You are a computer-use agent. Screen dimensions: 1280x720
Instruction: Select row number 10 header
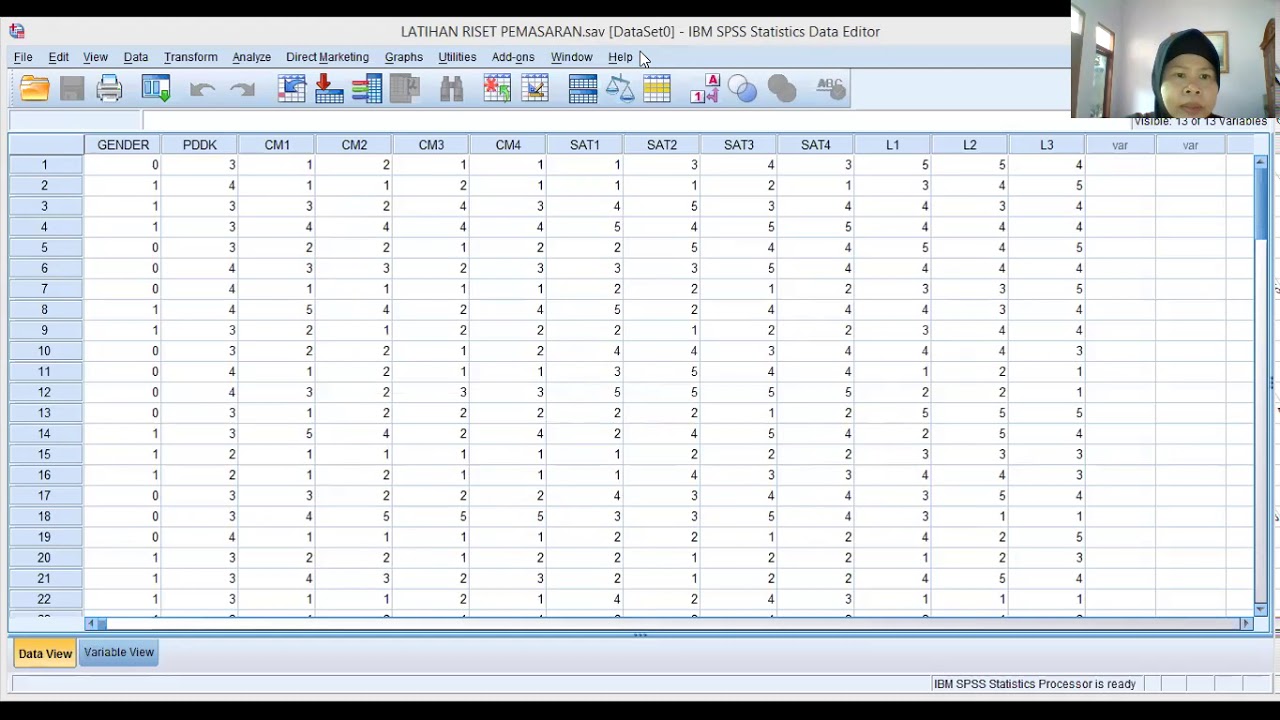tap(45, 351)
